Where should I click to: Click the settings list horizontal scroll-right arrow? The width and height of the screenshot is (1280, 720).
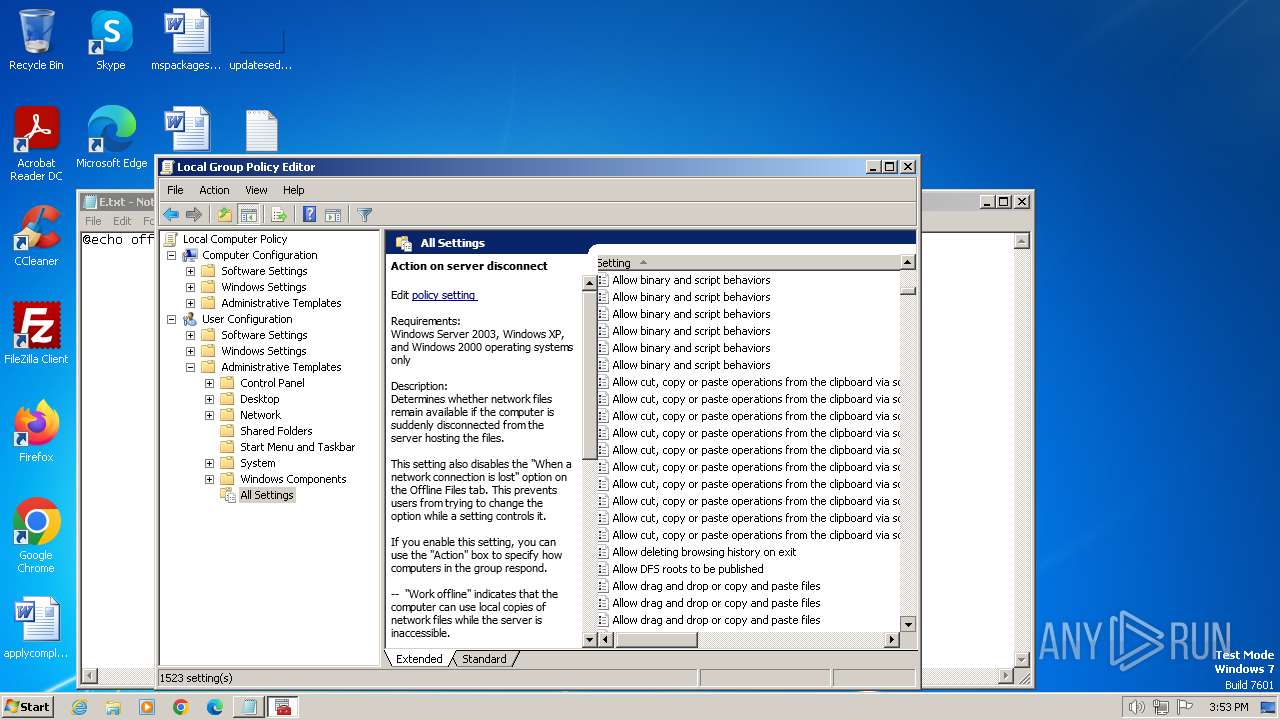click(891, 640)
